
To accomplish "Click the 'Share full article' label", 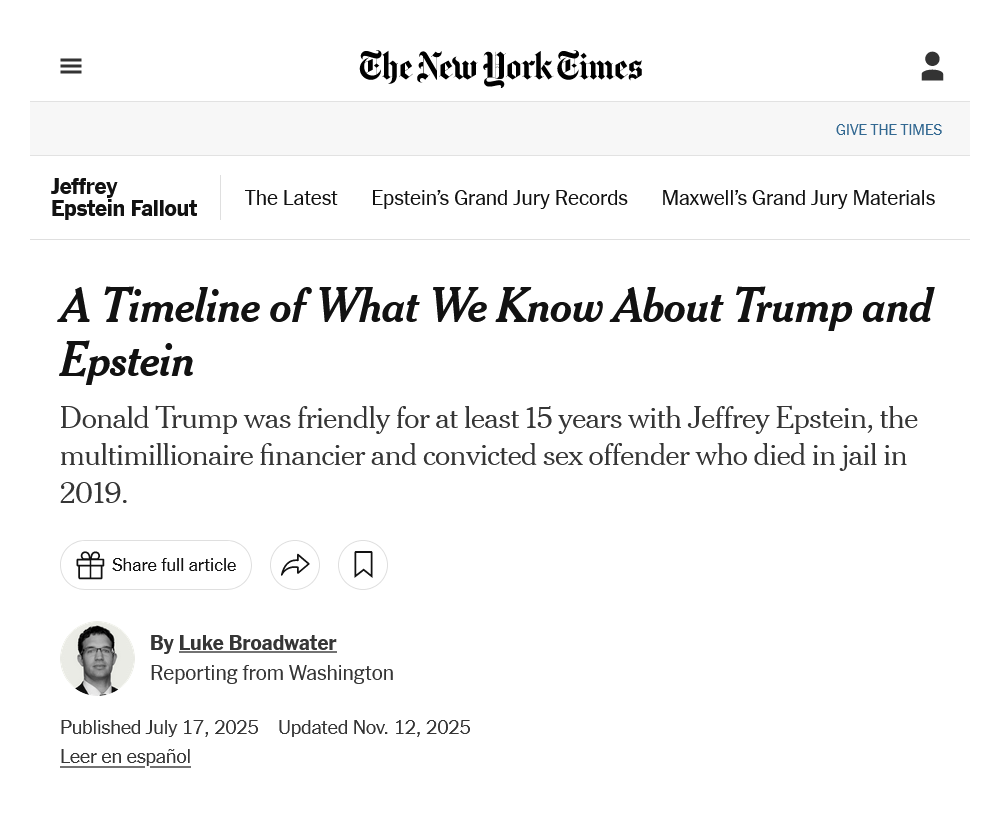I will click(174, 565).
